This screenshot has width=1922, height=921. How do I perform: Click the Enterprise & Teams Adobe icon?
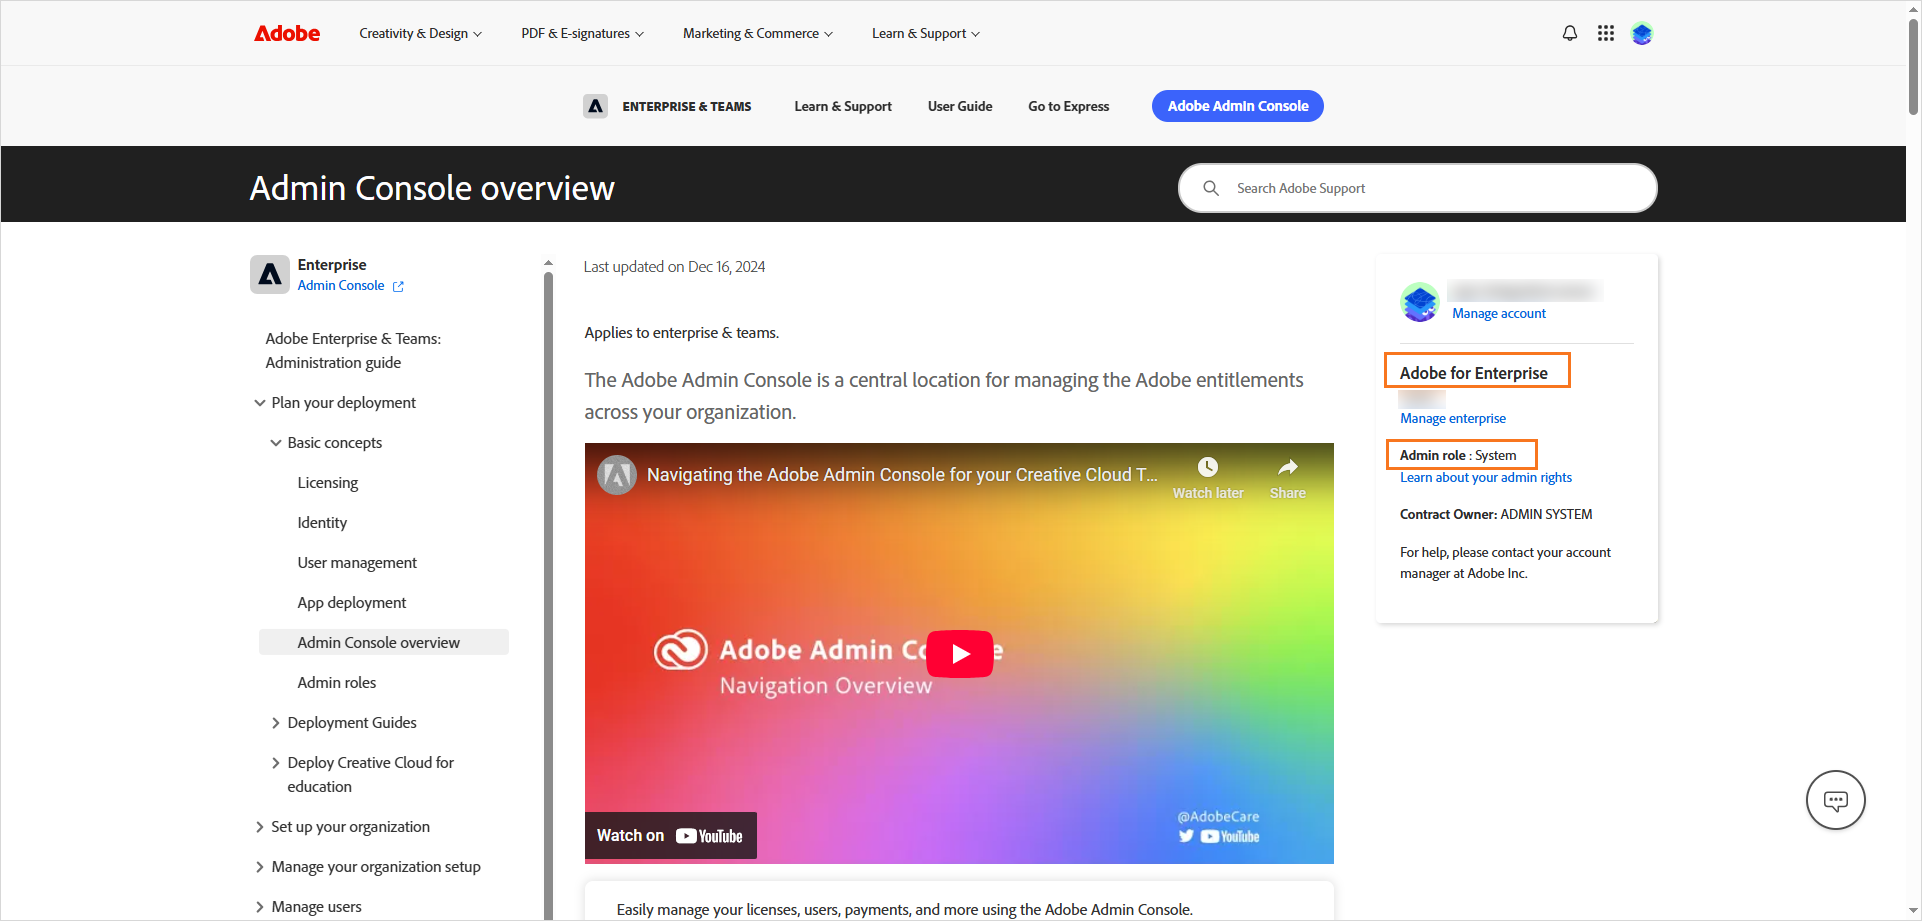(596, 106)
